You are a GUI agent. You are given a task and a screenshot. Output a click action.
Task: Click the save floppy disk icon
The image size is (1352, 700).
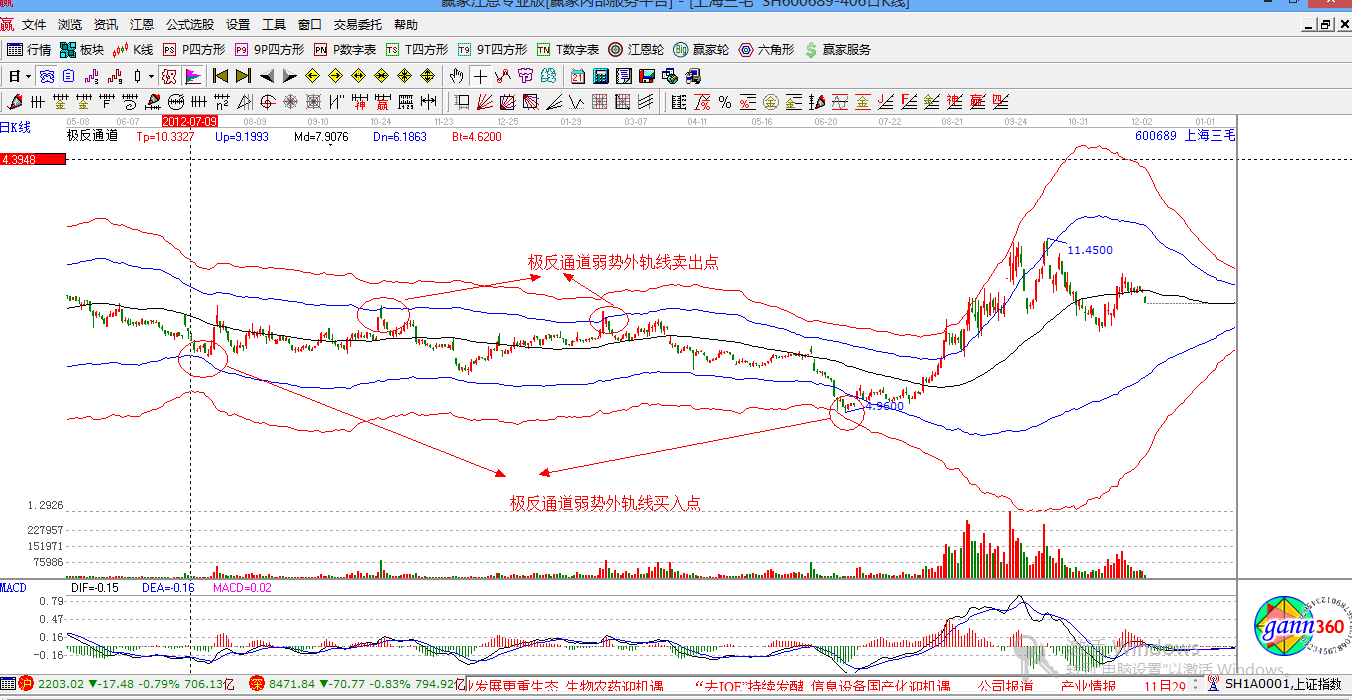(x=646, y=76)
